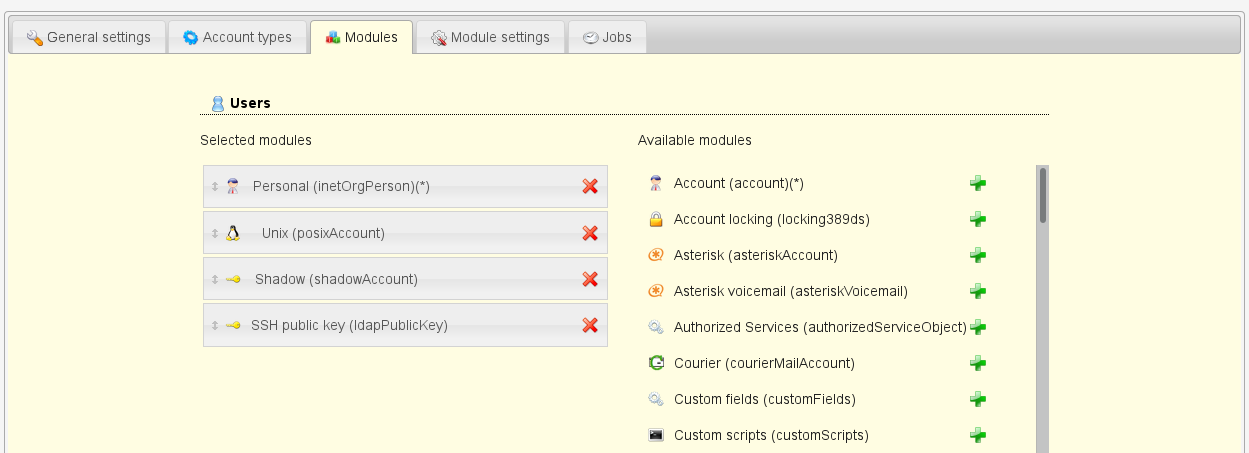This screenshot has height=453, width=1249.
Task: Add the Courier mail account module
Action: 978,363
